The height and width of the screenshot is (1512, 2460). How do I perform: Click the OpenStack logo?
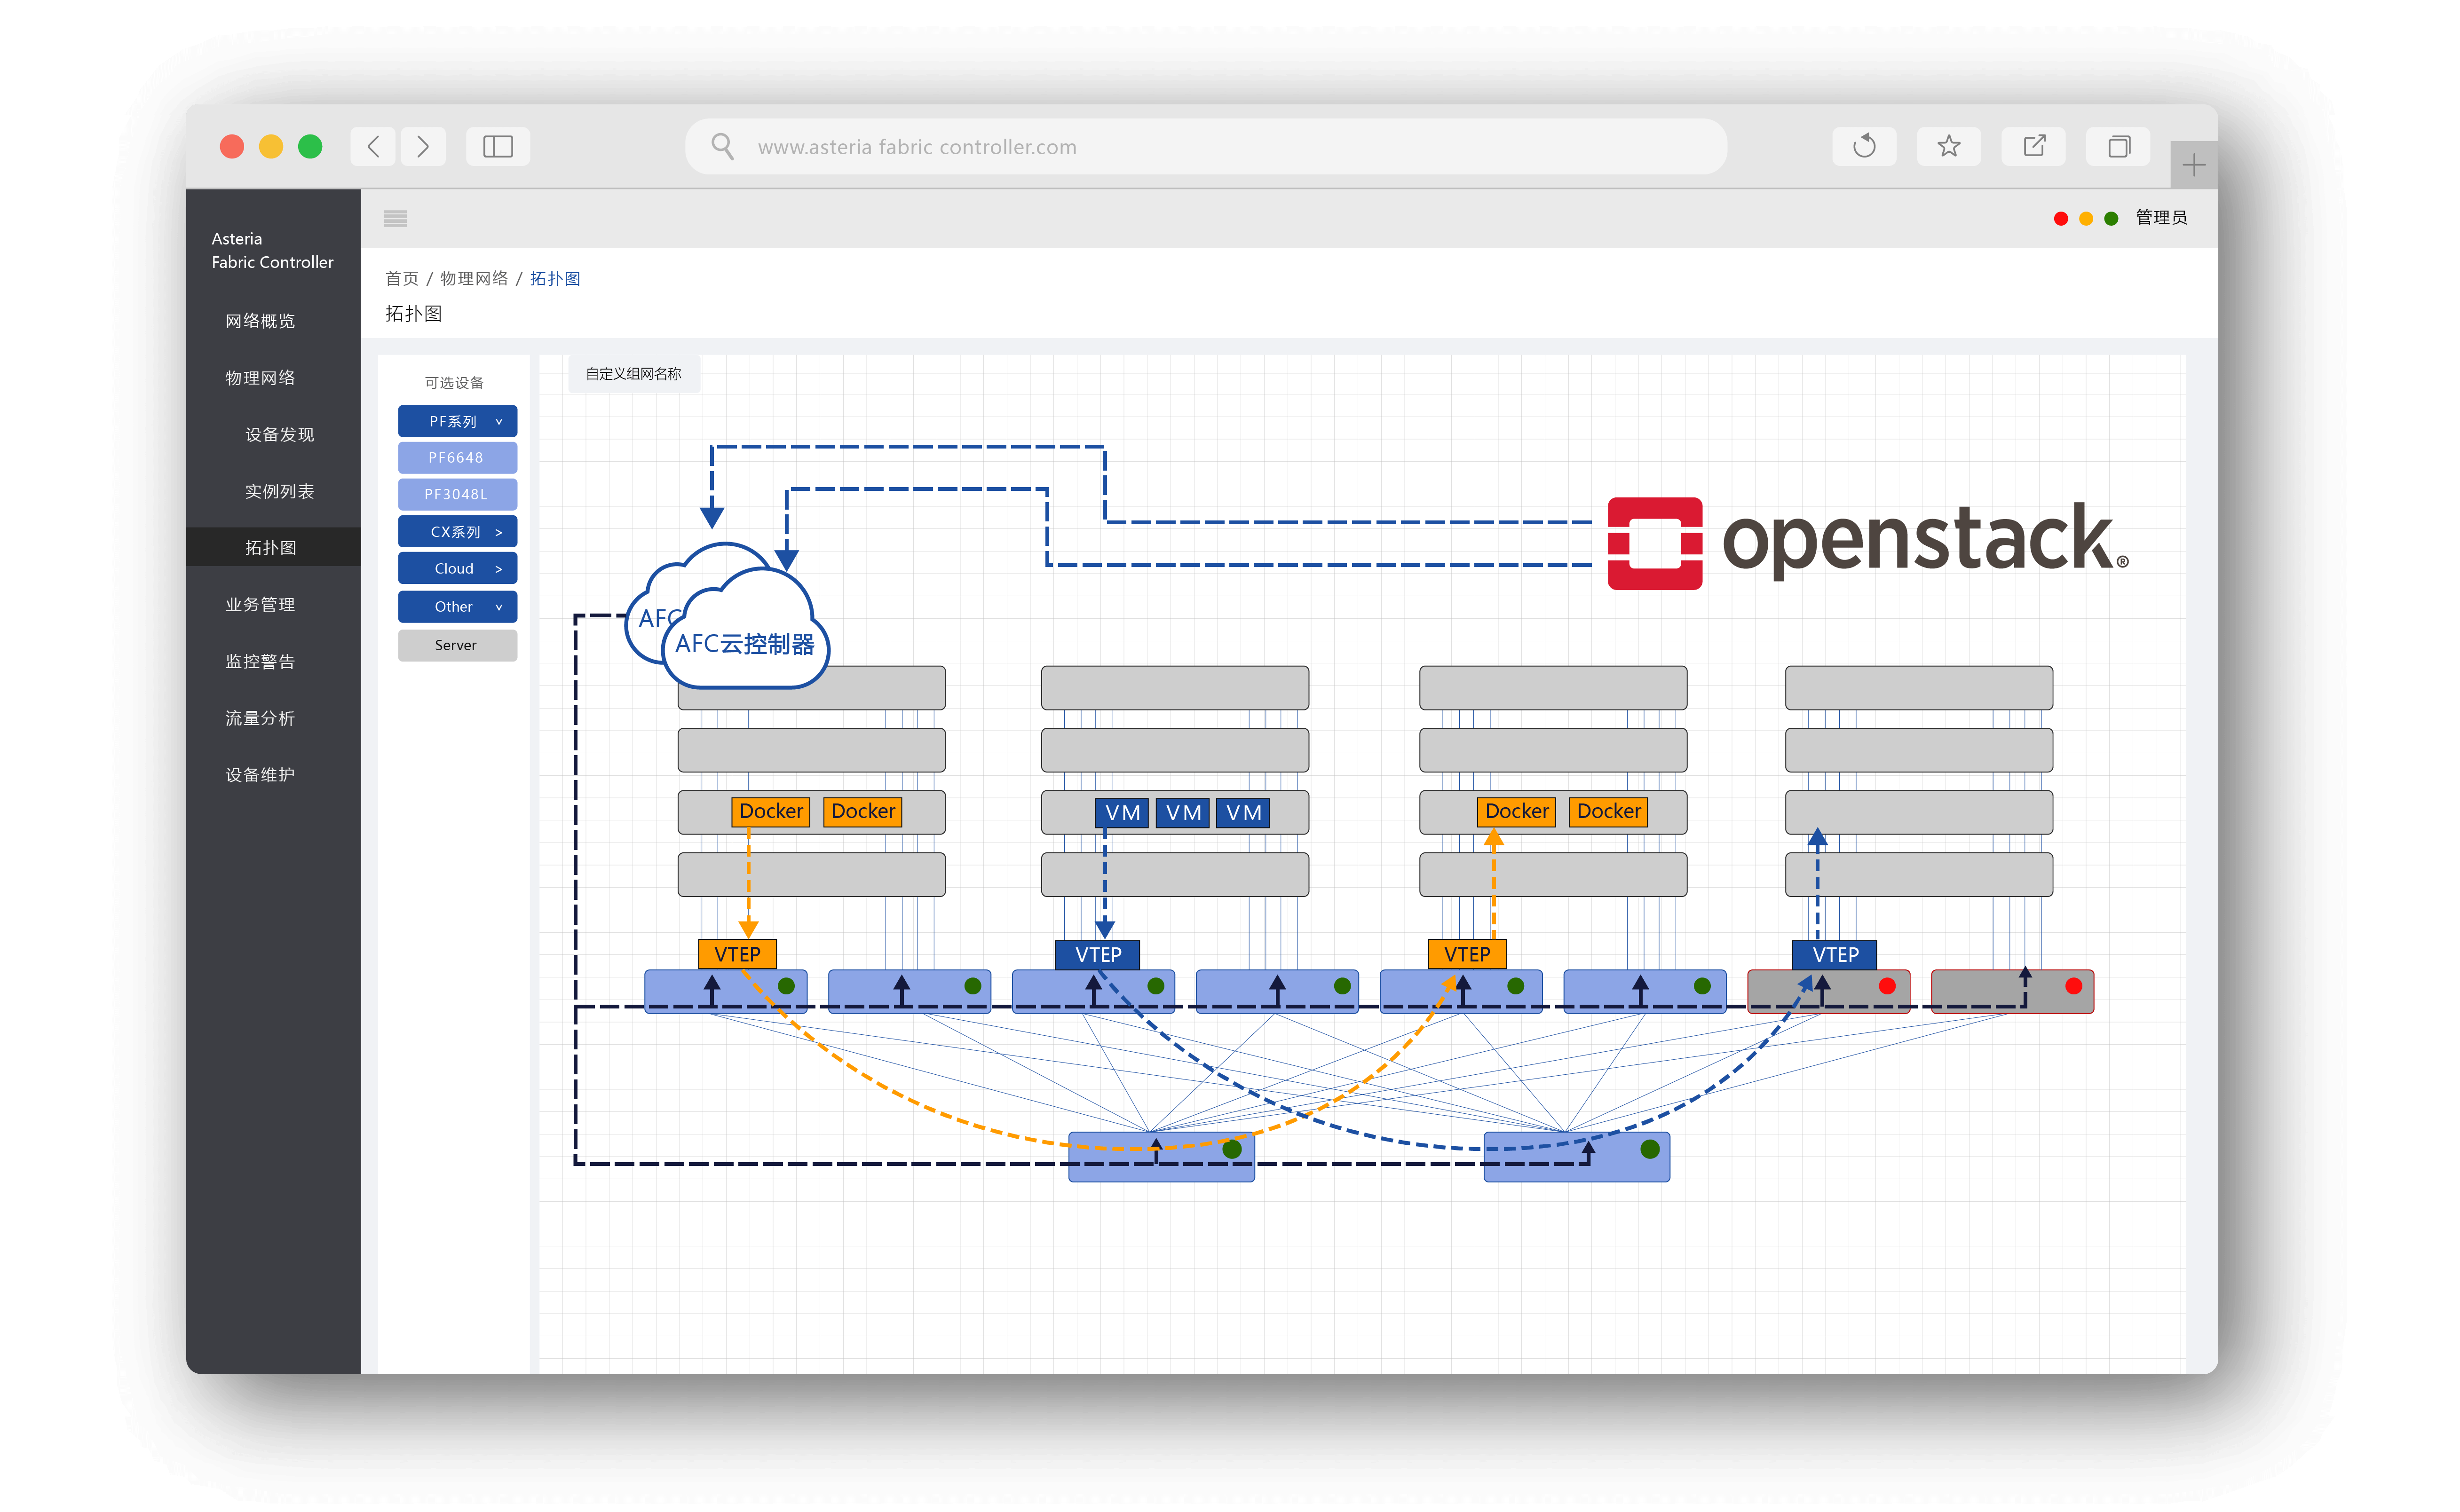tap(1868, 543)
